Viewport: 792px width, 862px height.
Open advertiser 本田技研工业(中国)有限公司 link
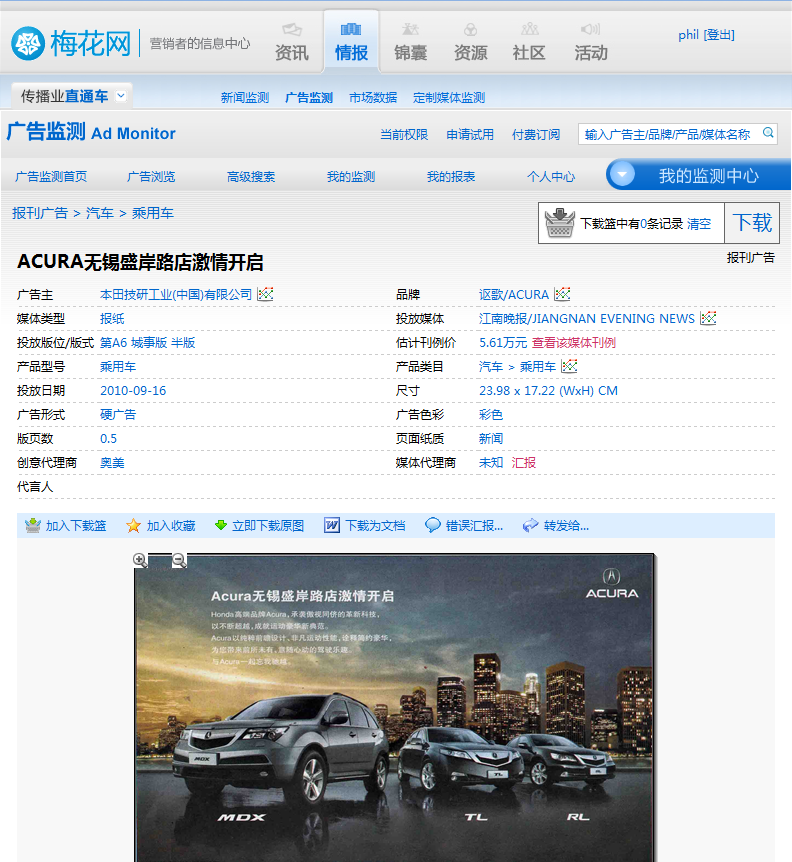click(176, 295)
